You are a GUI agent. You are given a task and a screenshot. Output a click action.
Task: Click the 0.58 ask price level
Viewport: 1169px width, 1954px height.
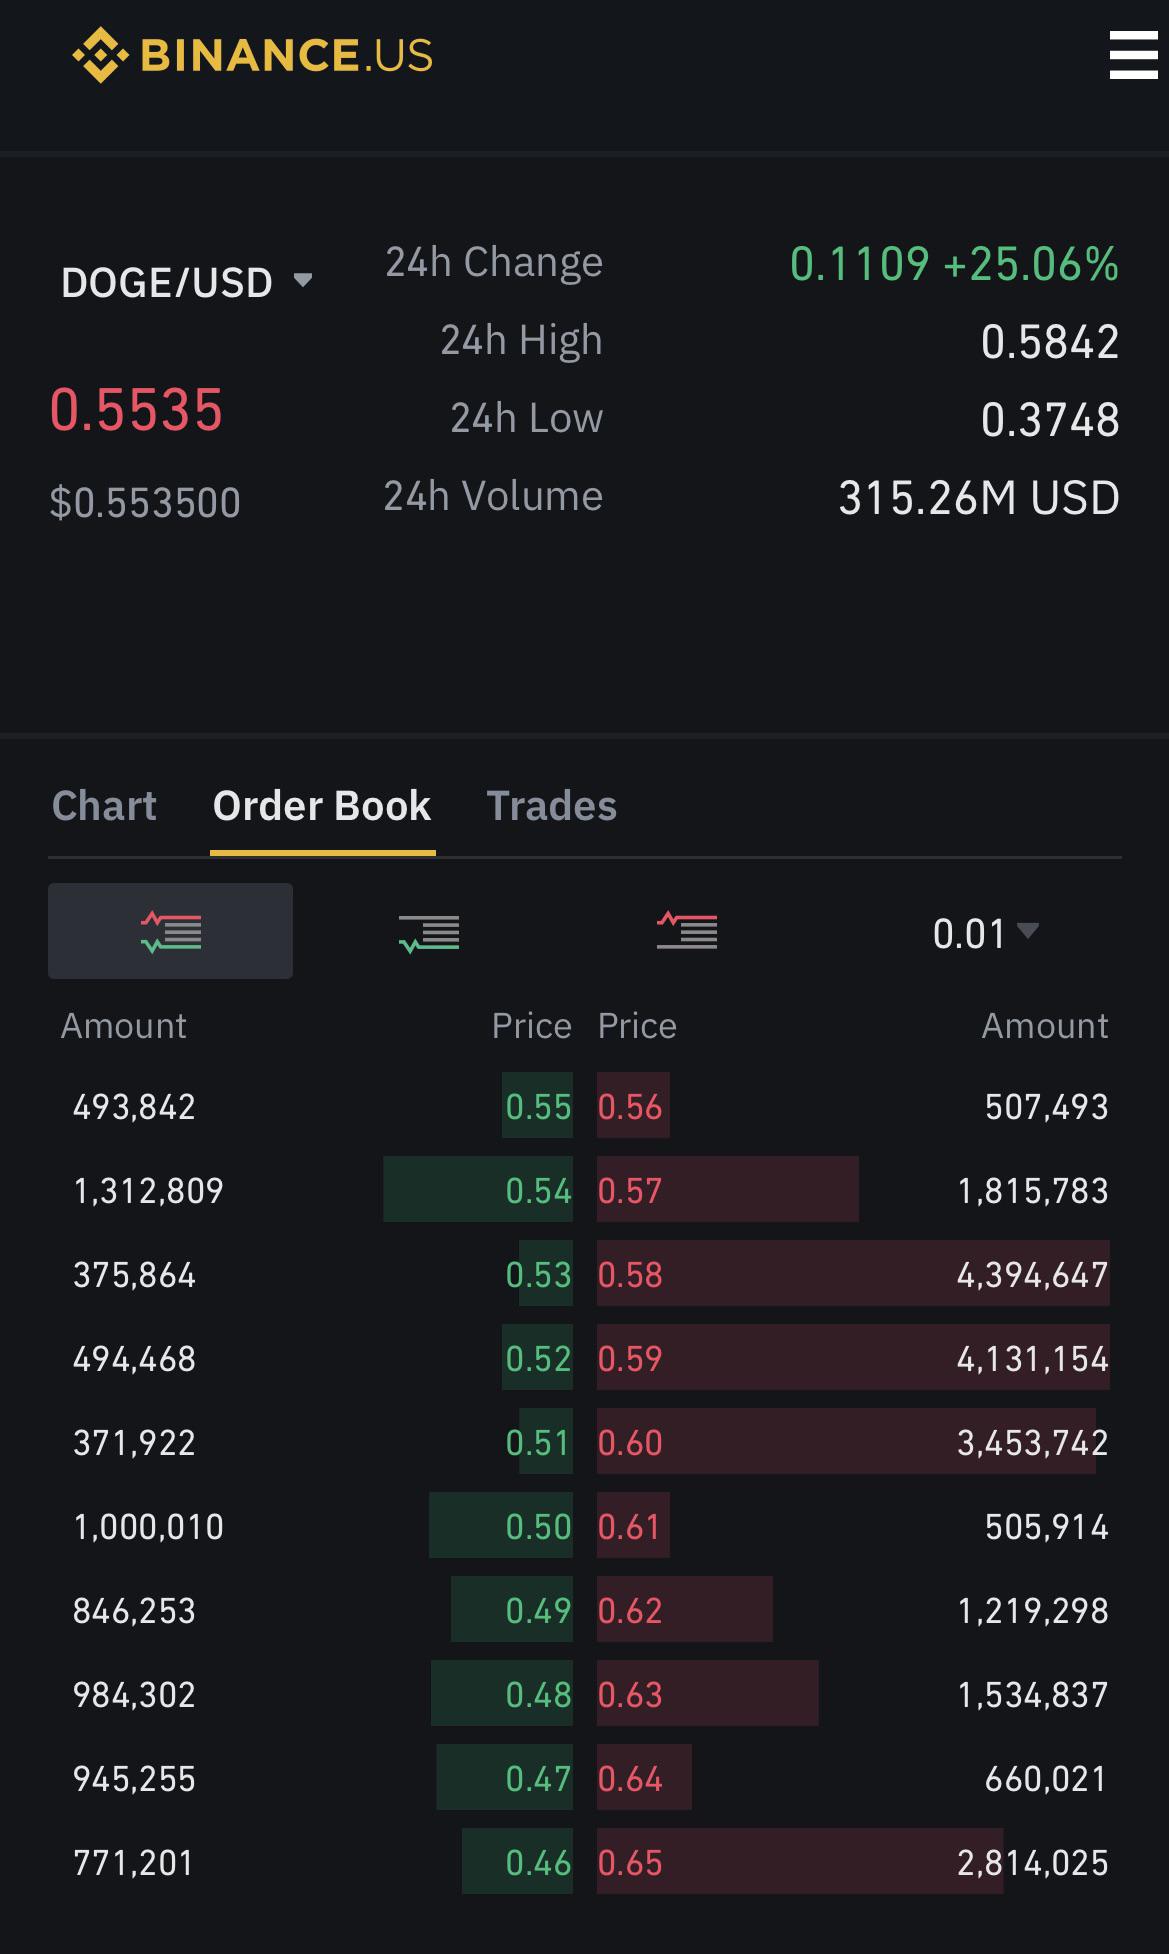(630, 1275)
